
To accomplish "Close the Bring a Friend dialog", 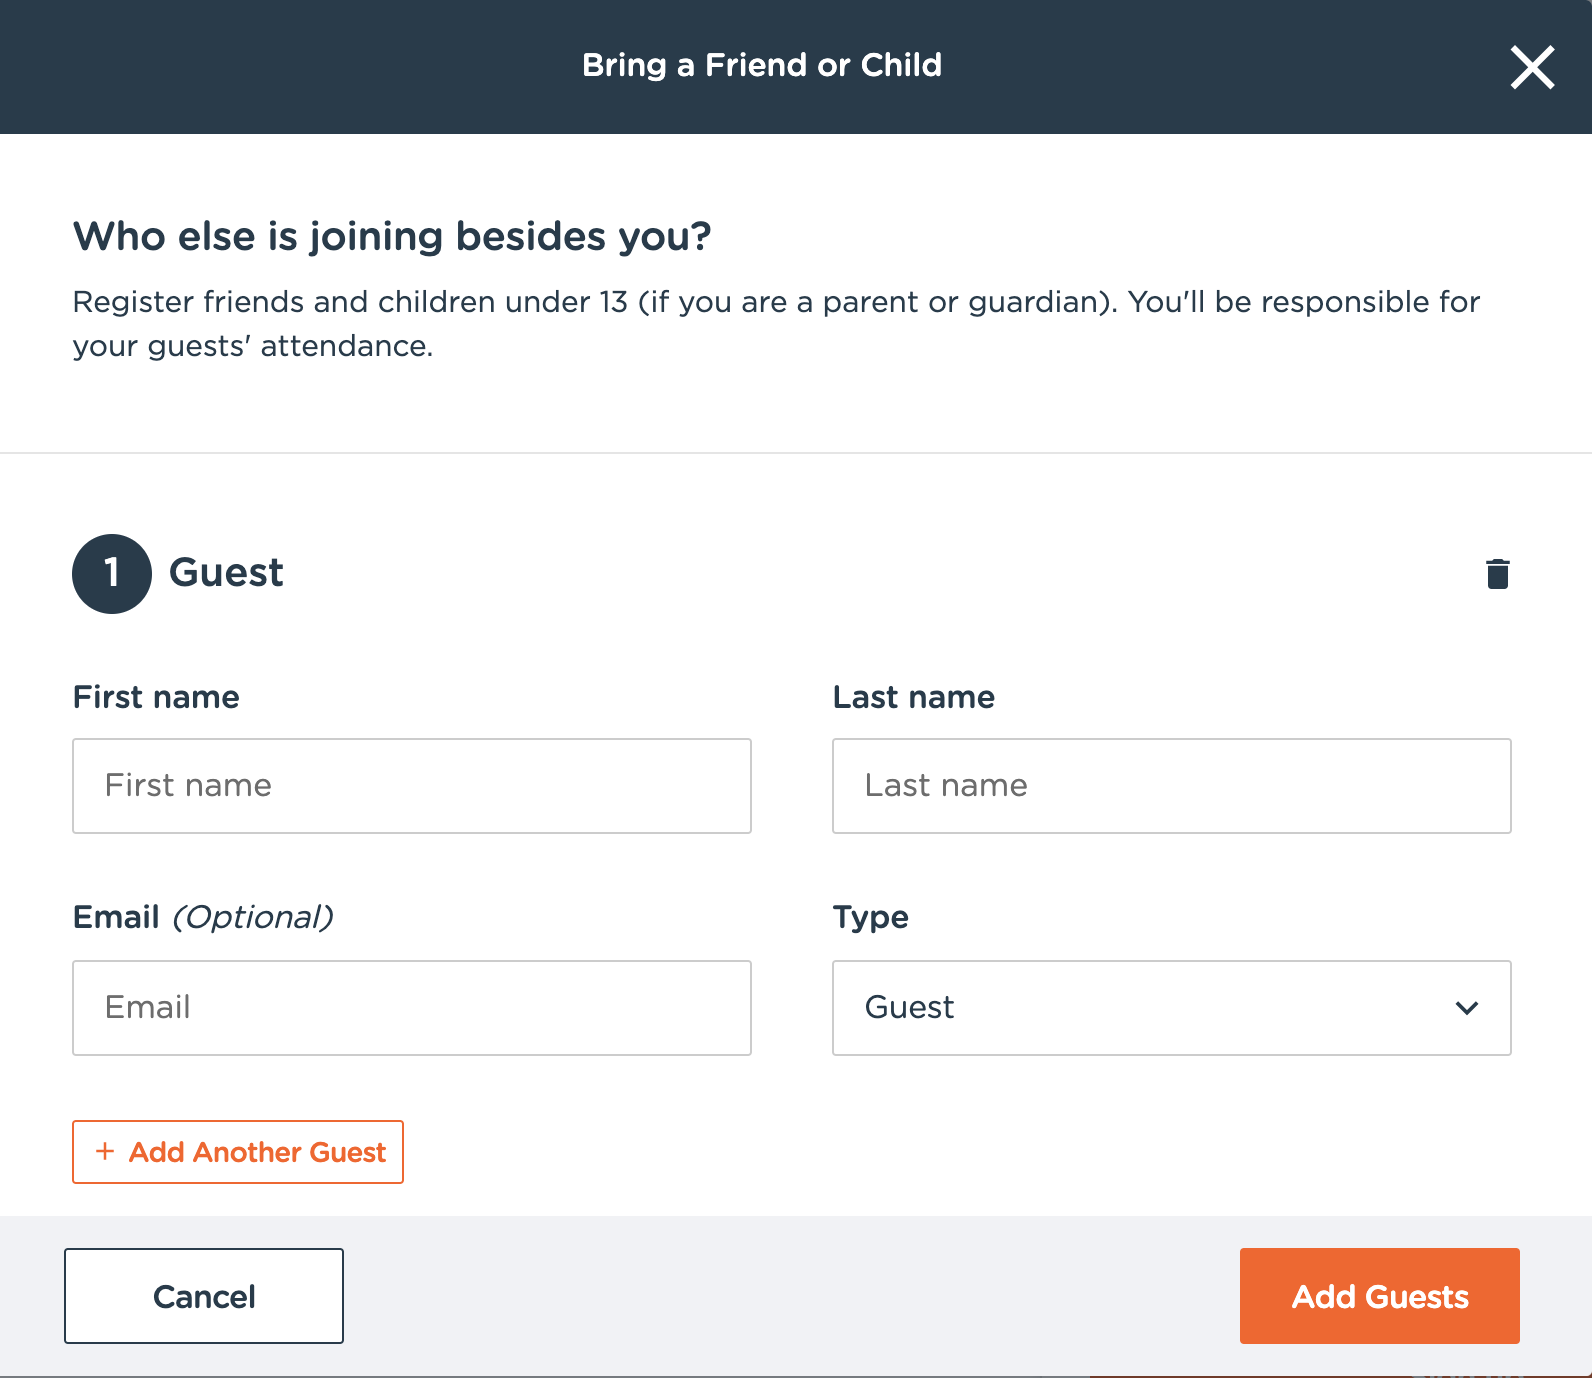I will [1532, 67].
